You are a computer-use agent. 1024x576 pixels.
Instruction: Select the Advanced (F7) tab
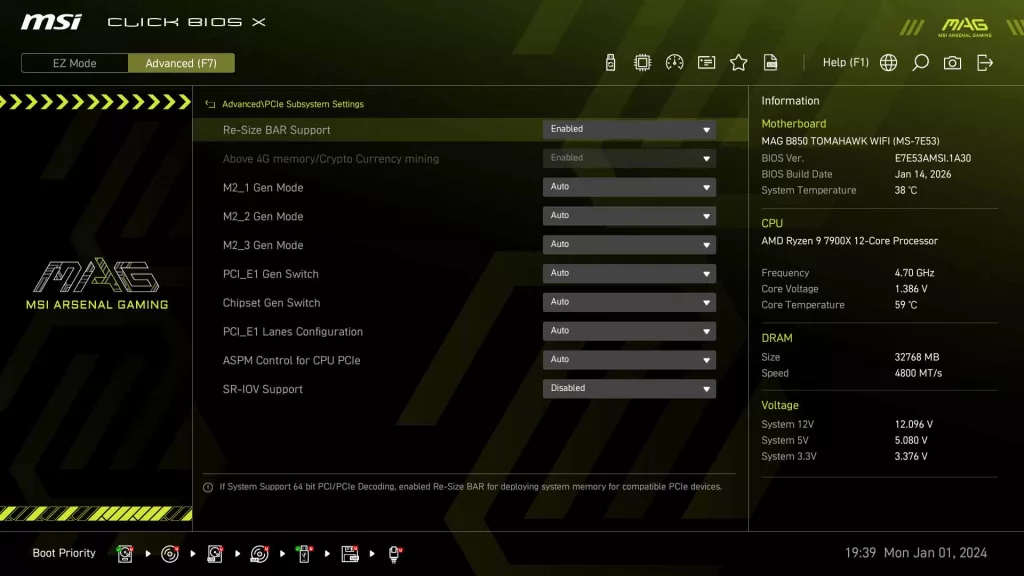pos(181,62)
